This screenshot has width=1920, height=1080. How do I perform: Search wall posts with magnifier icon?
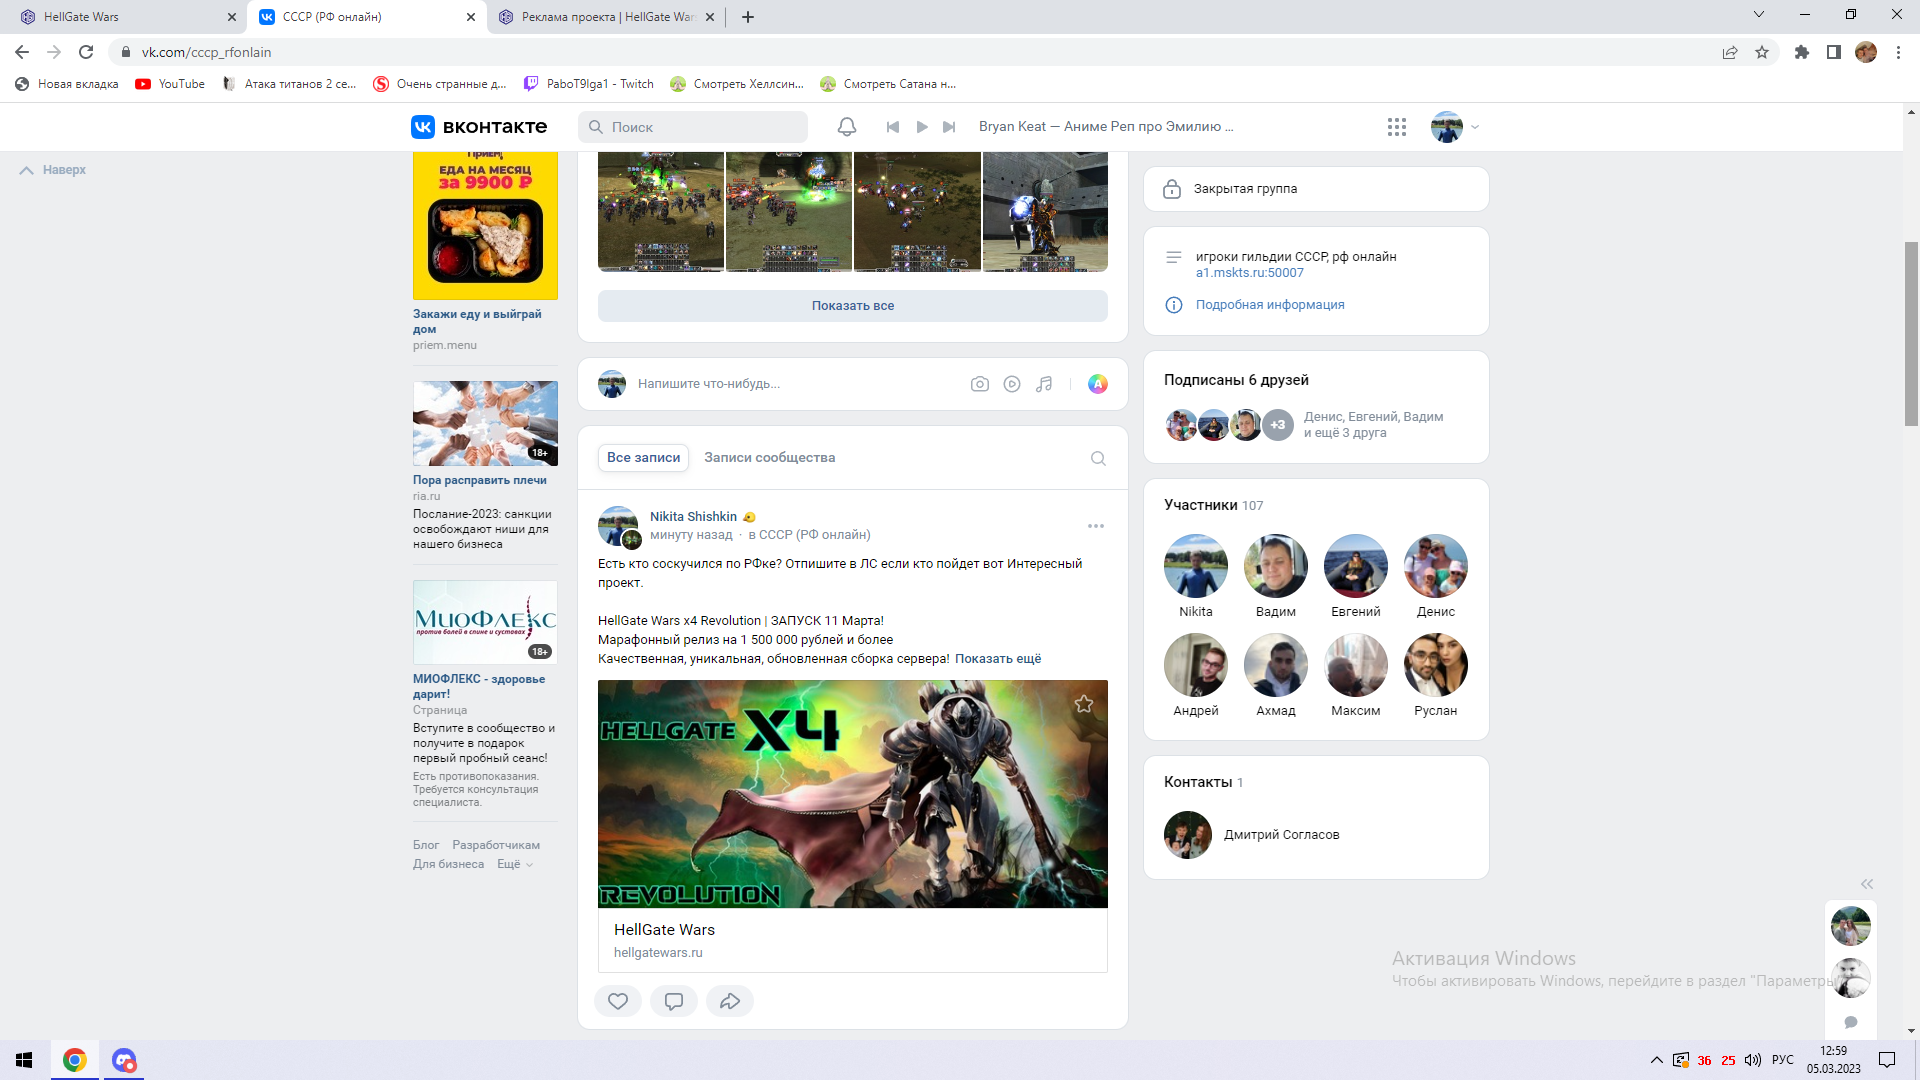pyautogui.click(x=1098, y=458)
